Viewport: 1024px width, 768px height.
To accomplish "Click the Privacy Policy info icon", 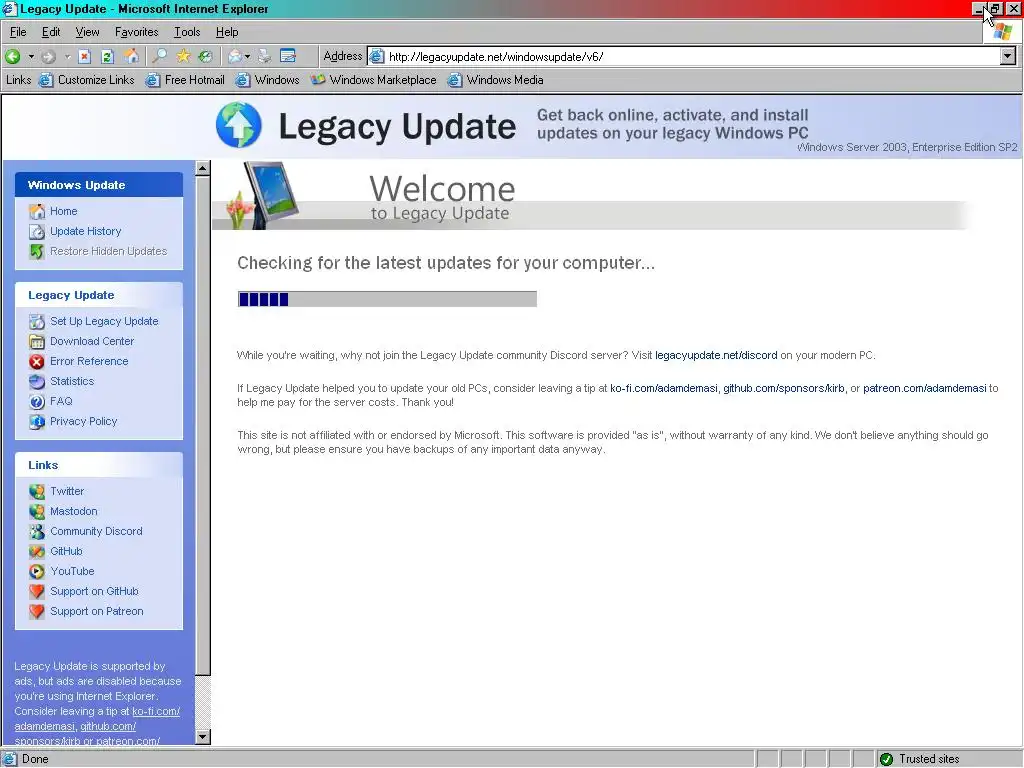I will tap(37, 422).
